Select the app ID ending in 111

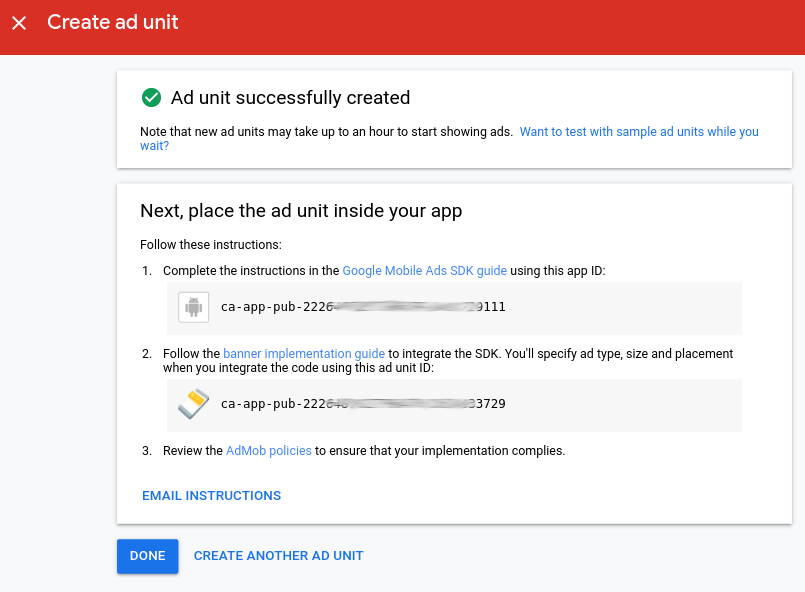(x=363, y=307)
